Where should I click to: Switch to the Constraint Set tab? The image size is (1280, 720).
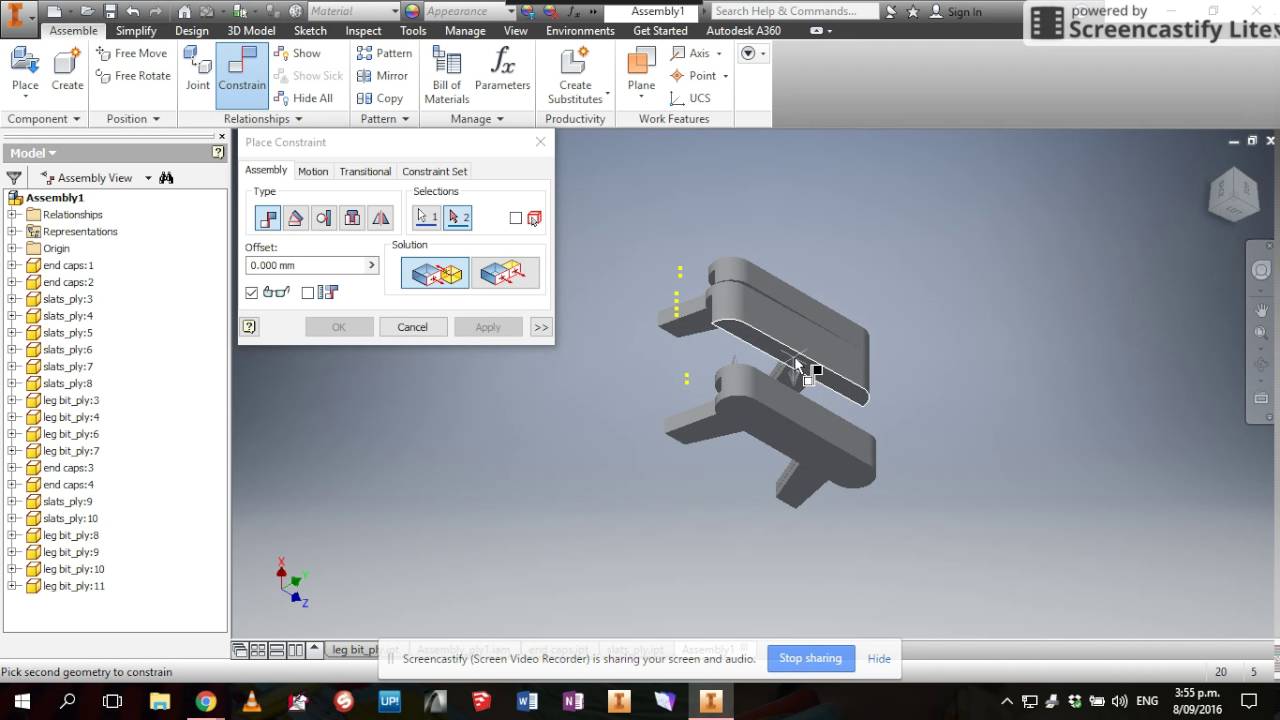coord(434,171)
